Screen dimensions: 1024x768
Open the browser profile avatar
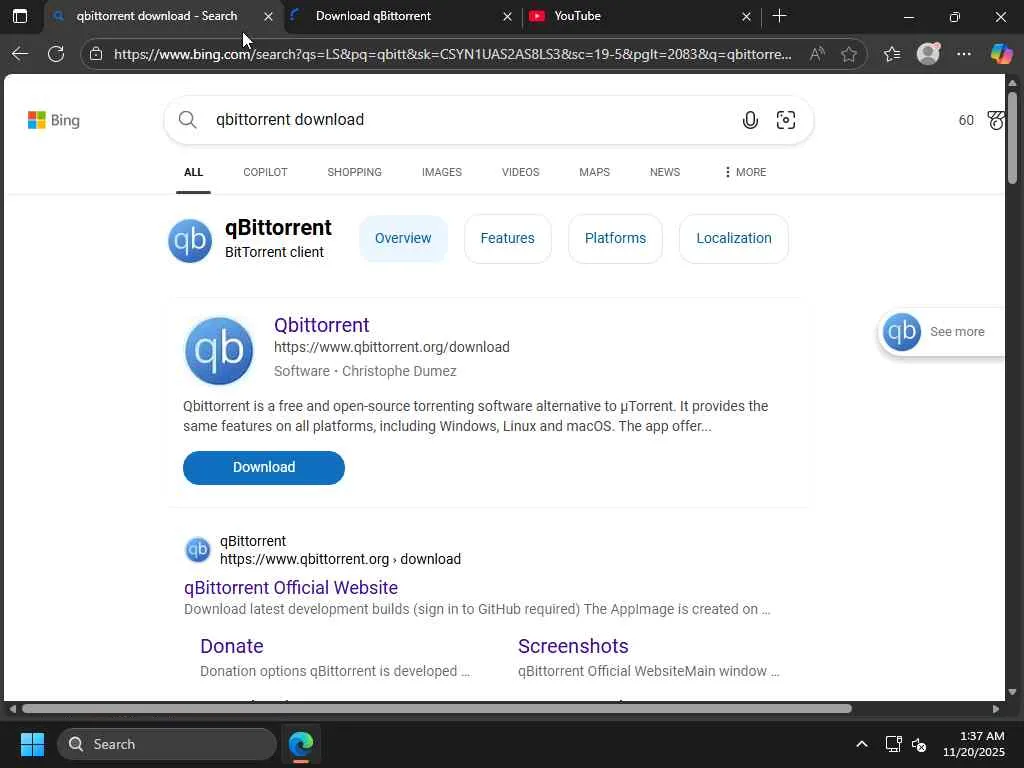(928, 54)
